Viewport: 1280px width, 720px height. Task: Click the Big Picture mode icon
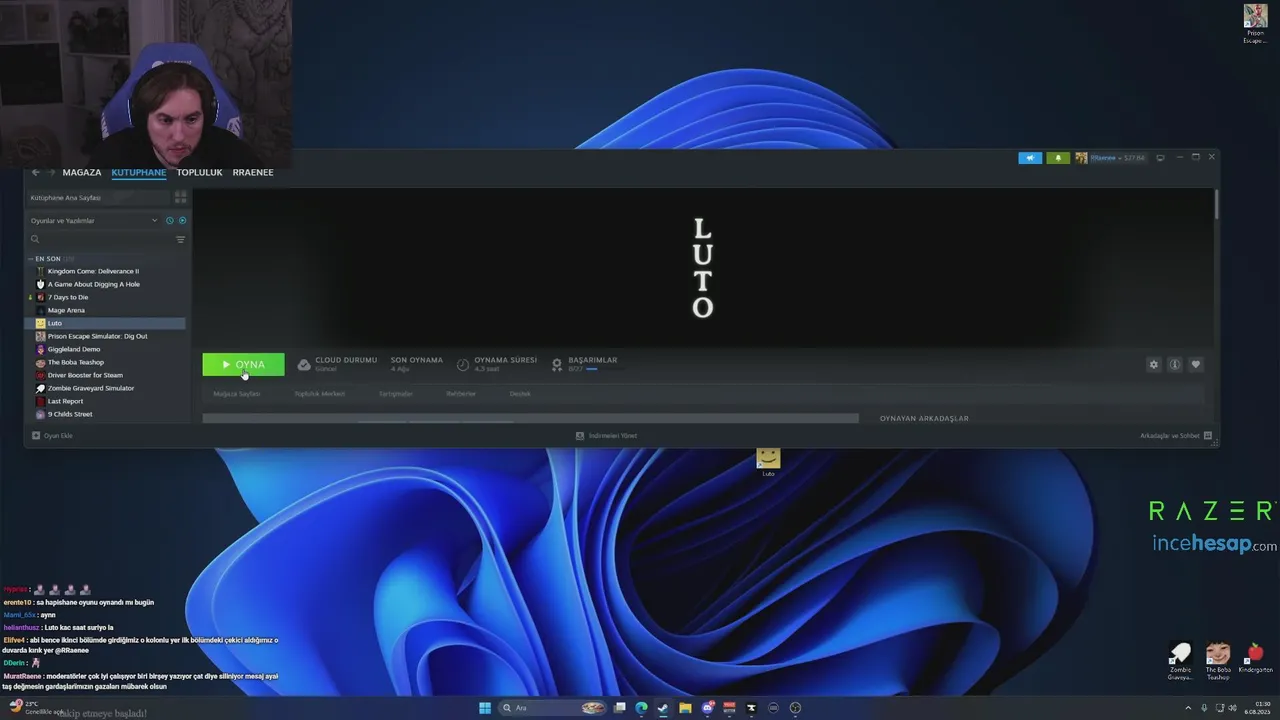click(1160, 158)
